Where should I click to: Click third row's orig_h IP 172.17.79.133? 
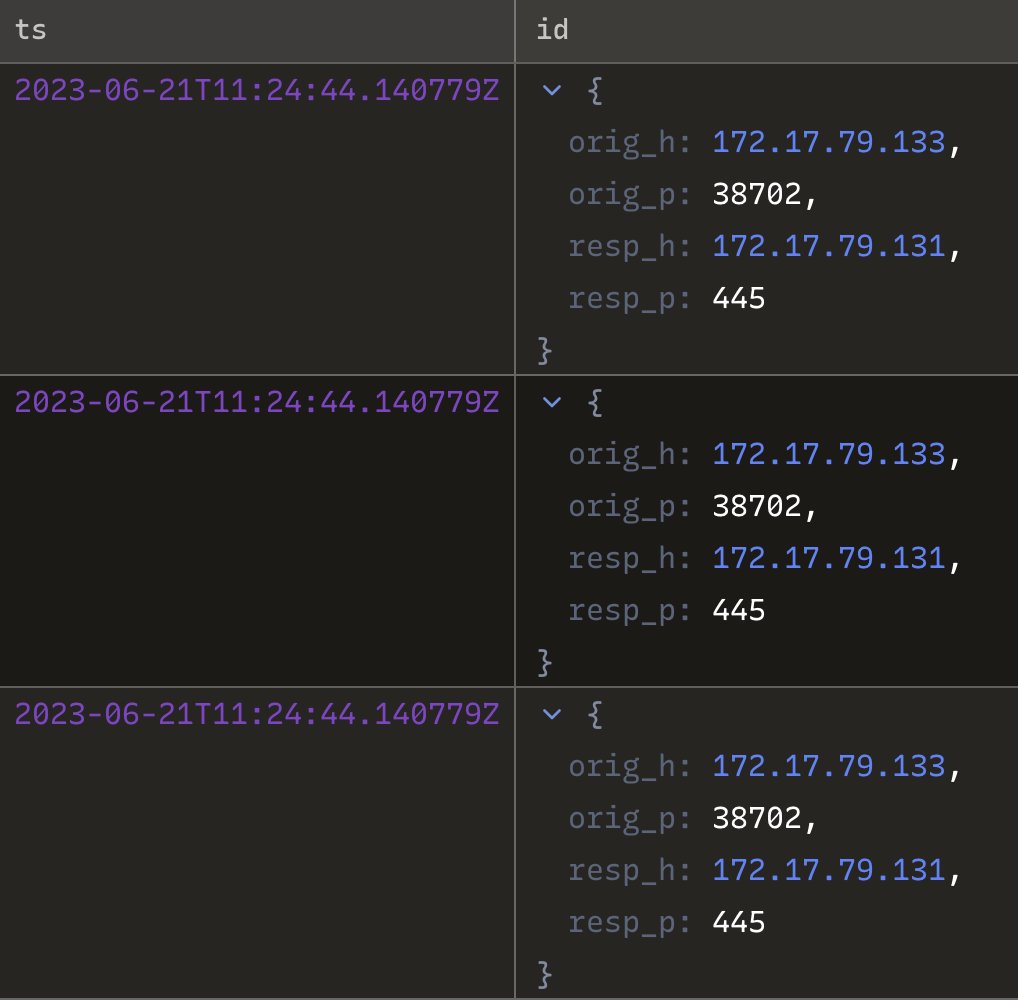(828, 766)
